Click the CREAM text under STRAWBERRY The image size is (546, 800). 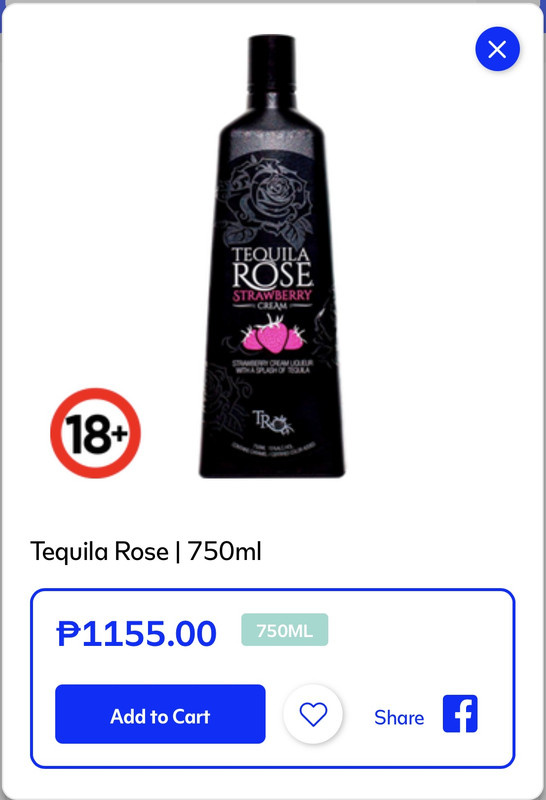[272, 306]
